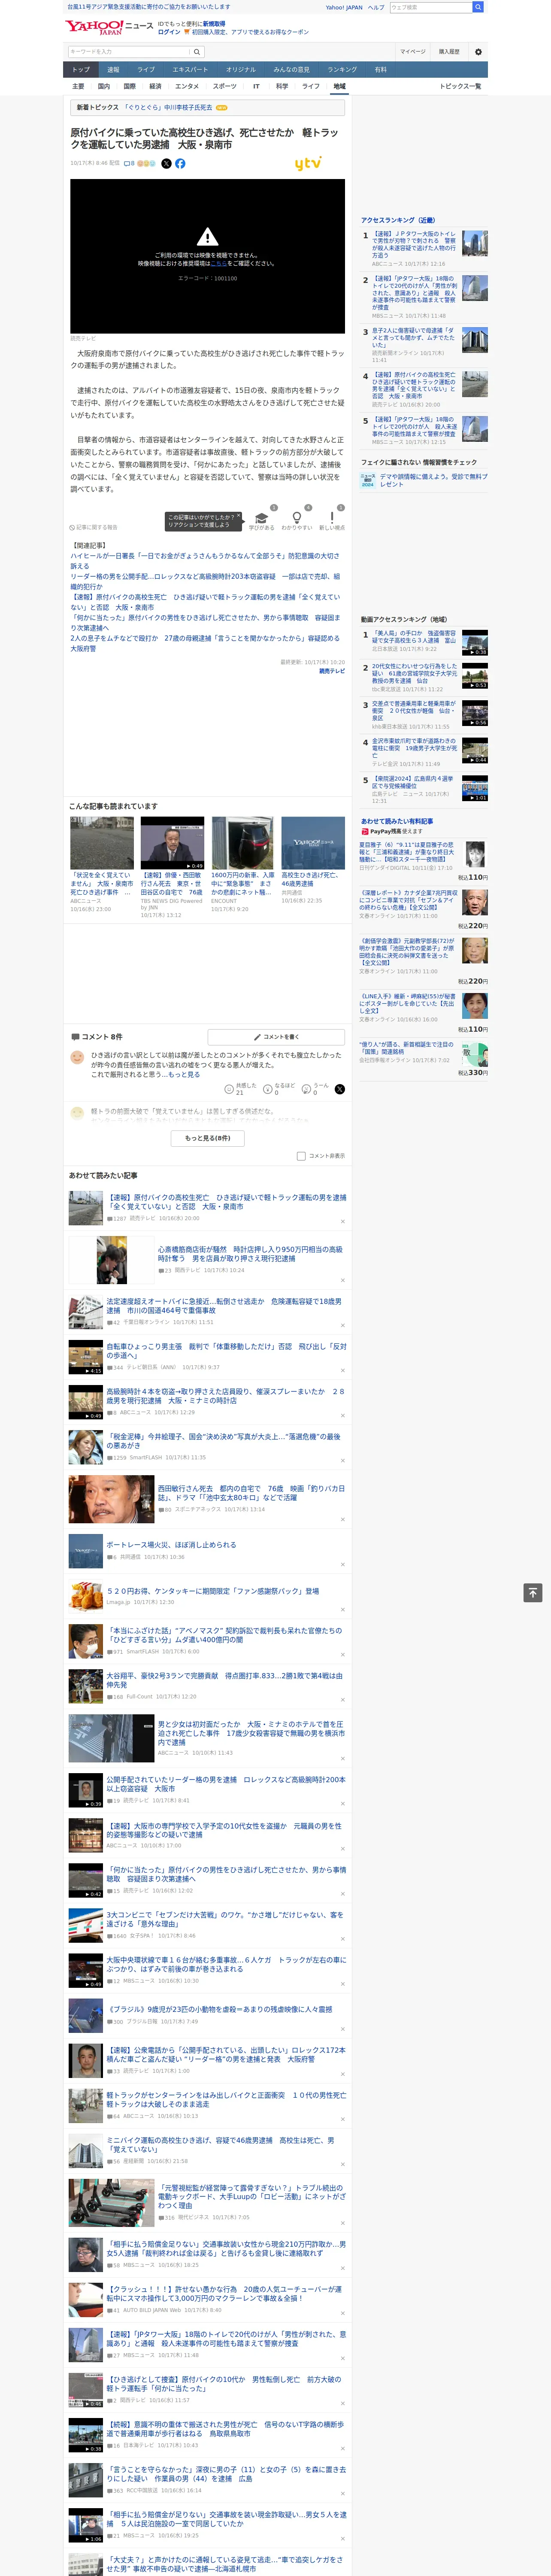Expand first comment with もっと見る
The image size is (551, 2576).
pyautogui.click(x=184, y=1074)
